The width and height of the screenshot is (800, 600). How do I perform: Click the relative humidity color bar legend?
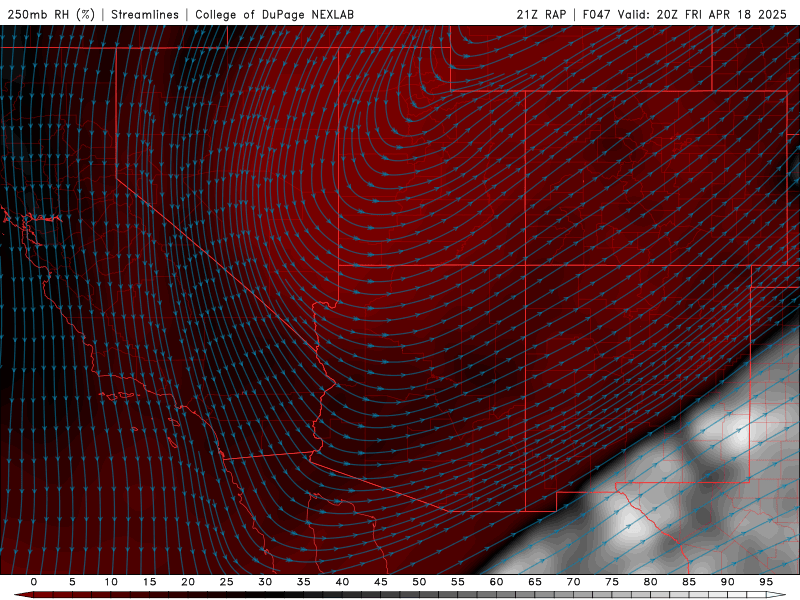coord(400,595)
